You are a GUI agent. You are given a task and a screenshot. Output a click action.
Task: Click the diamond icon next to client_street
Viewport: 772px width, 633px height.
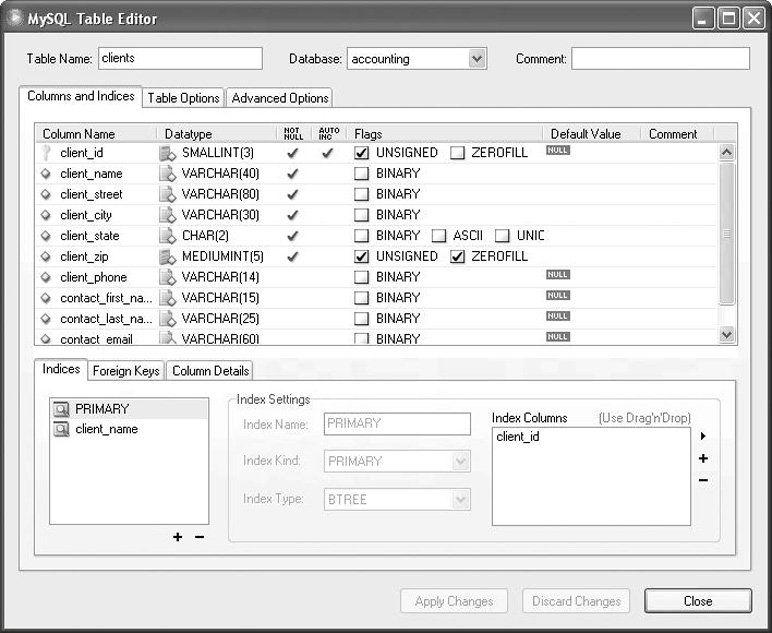tap(46, 194)
